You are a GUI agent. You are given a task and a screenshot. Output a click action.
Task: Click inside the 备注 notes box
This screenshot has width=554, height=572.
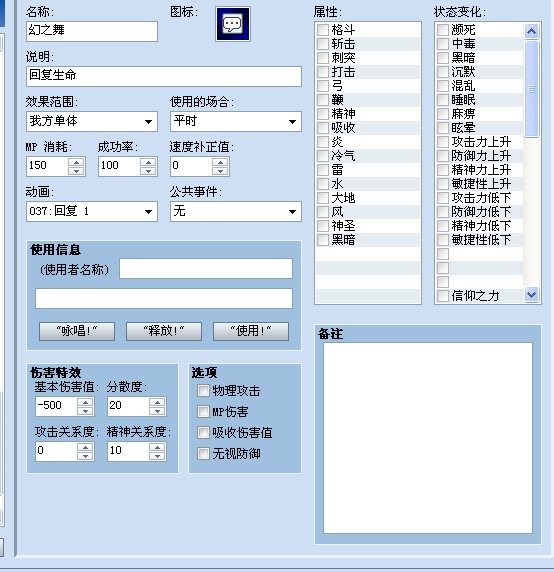click(x=428, y=438)
